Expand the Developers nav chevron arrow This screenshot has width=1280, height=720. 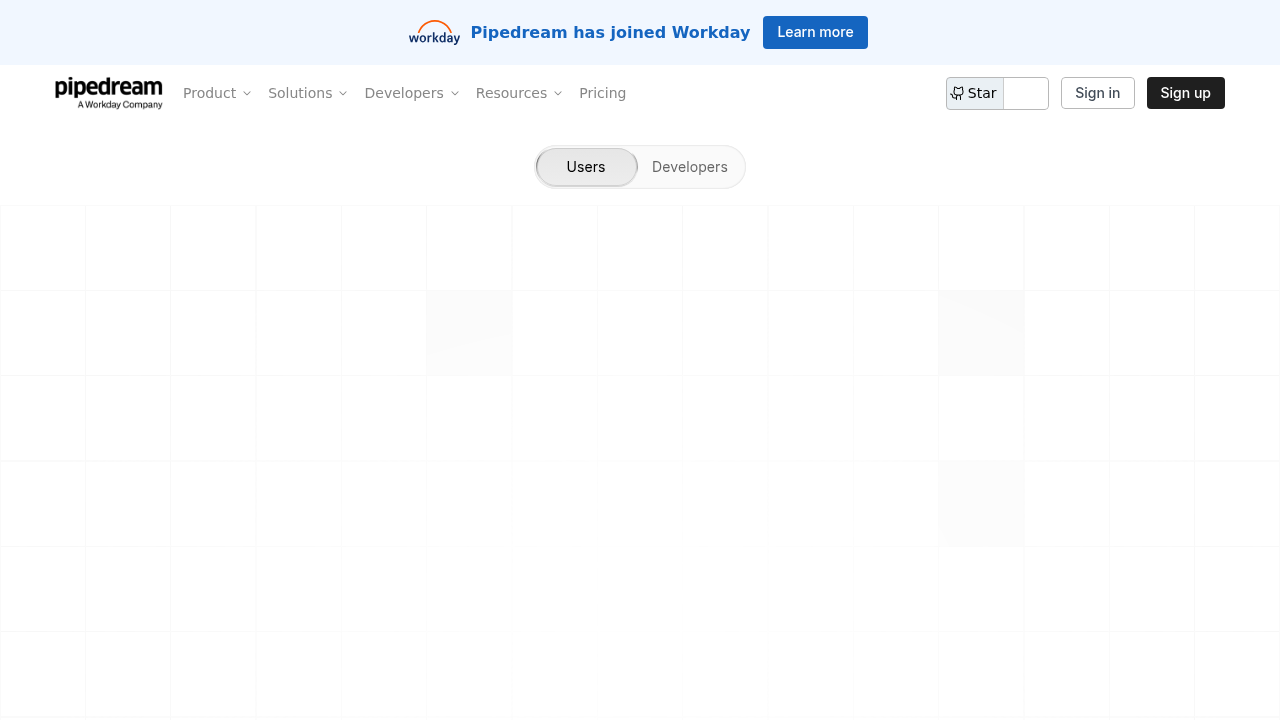pyautogui.click(x=455, y=94)
